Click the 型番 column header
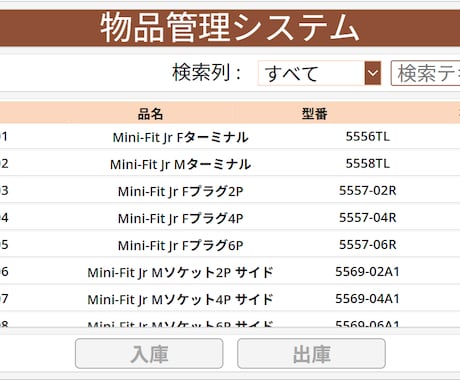This screenshot has height=380, width=460. click(314, 114)
